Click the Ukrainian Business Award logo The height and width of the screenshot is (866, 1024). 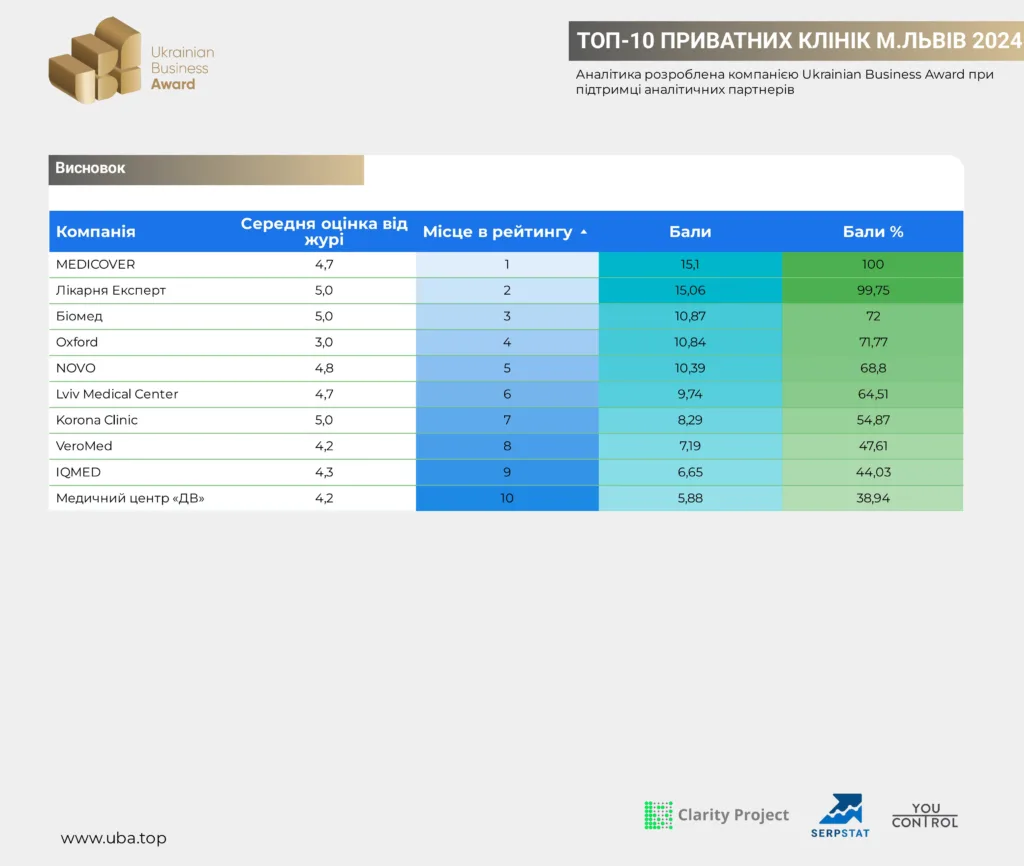(x=131, y=60)
